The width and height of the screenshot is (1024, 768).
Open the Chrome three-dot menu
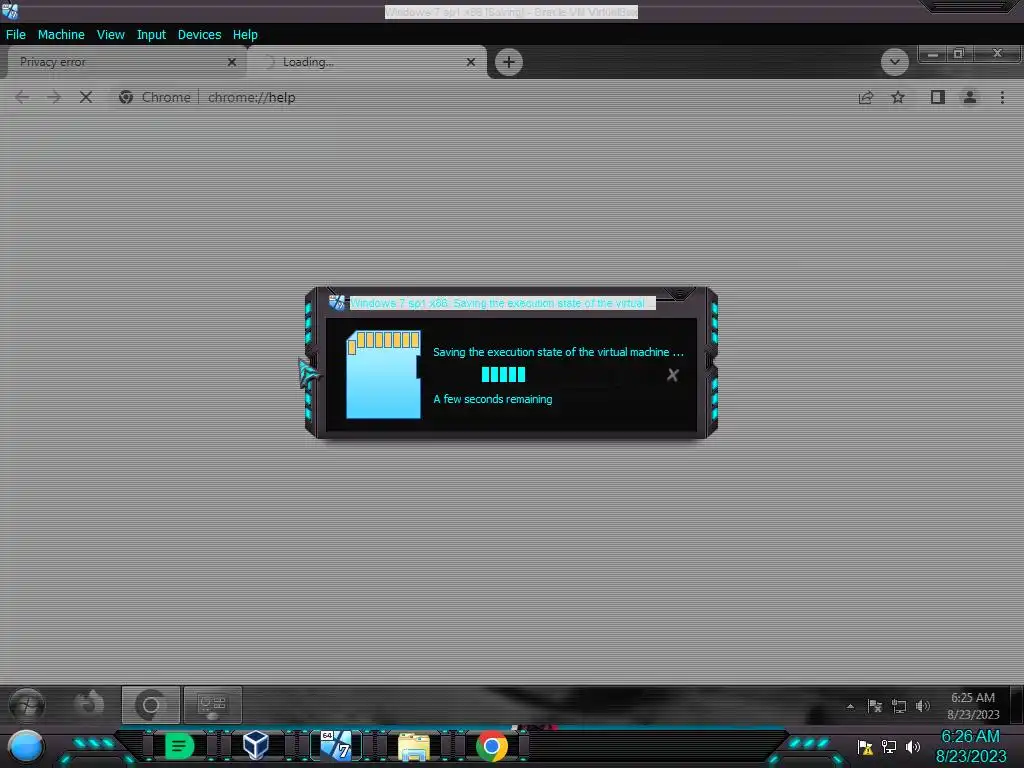(x=1002, y=97)
